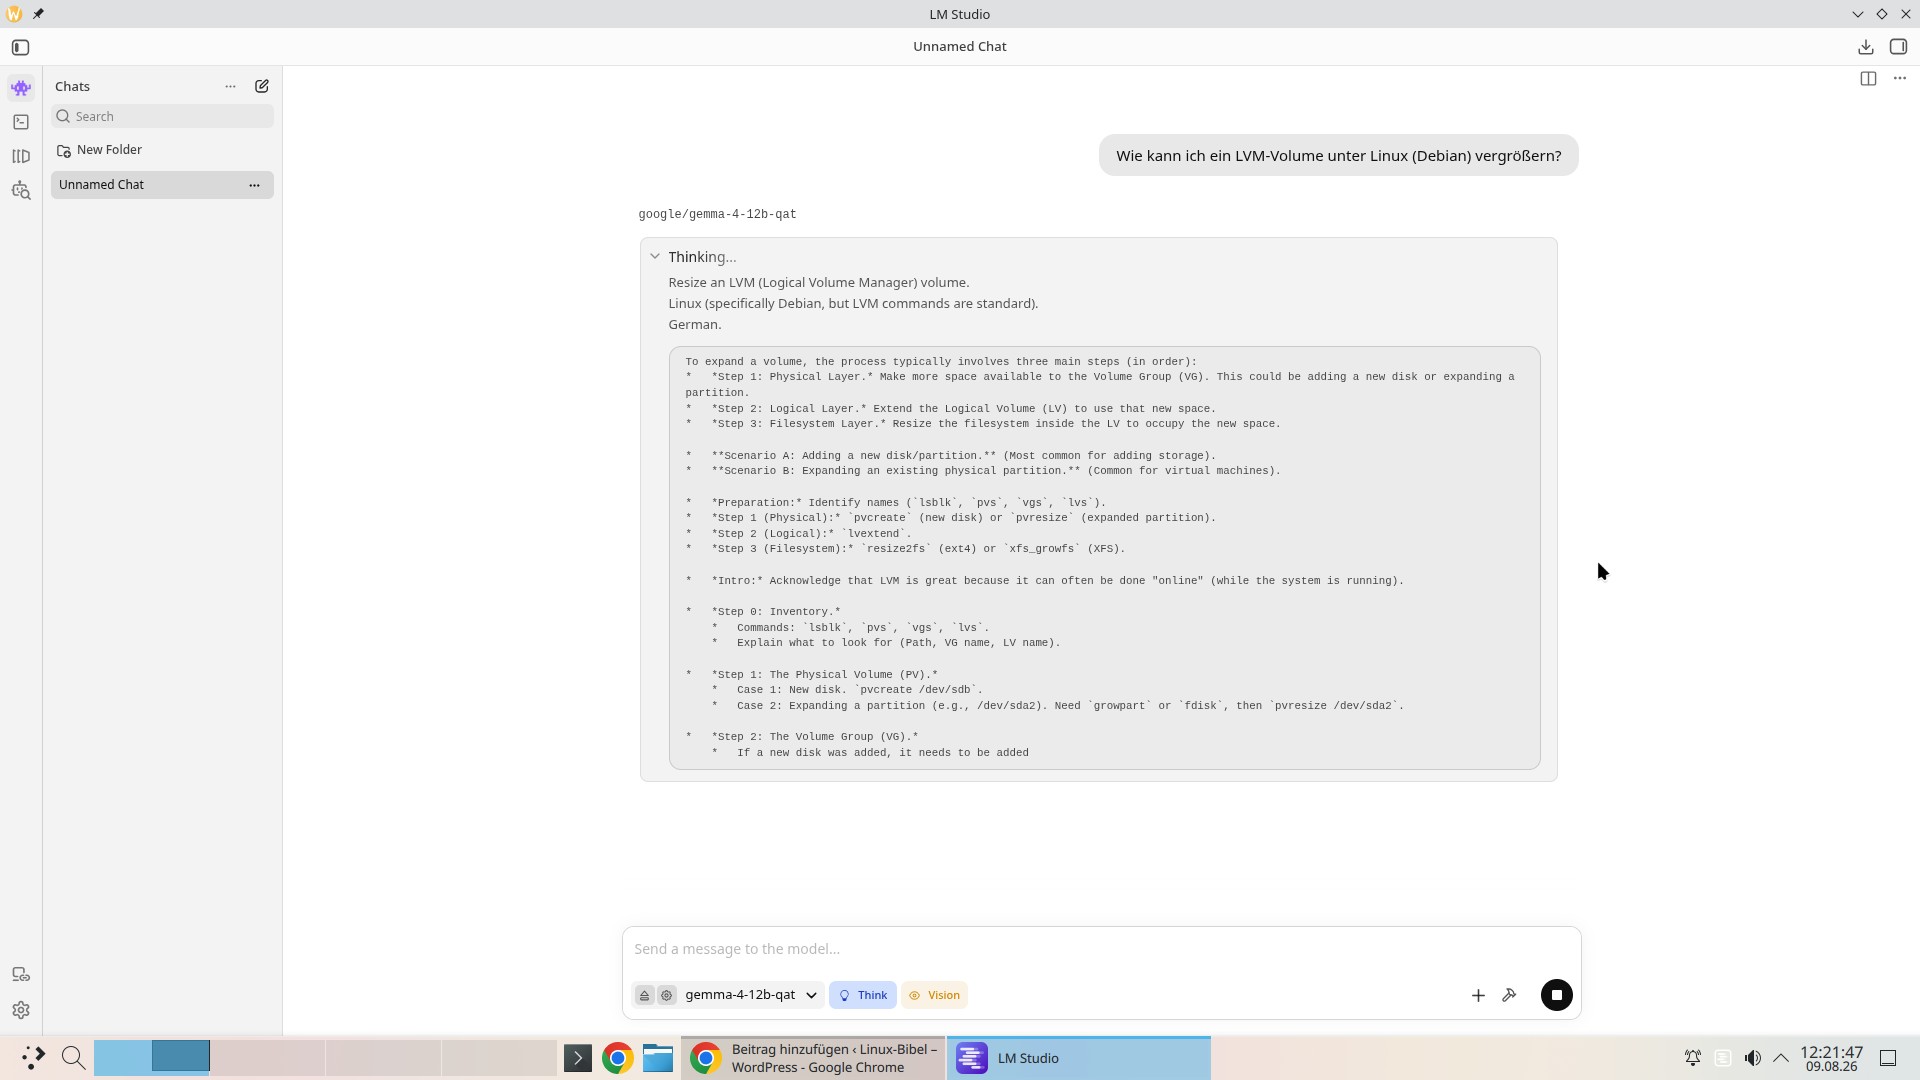Open the My Models library icon
1920x1080 pixels.
pos(21,156)
